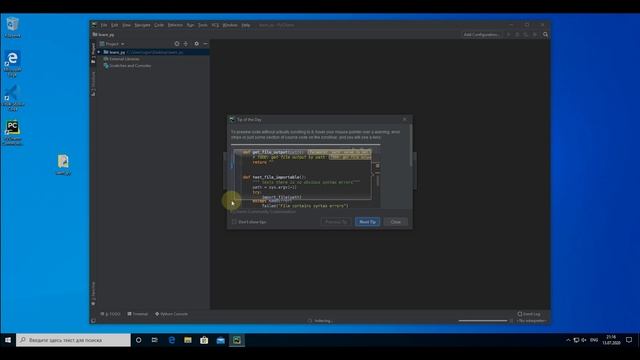Viewport: 640px width, 360px height.
Task: Click the system tray volume icon
Action: pyautogui.click(x=584, y=340)
